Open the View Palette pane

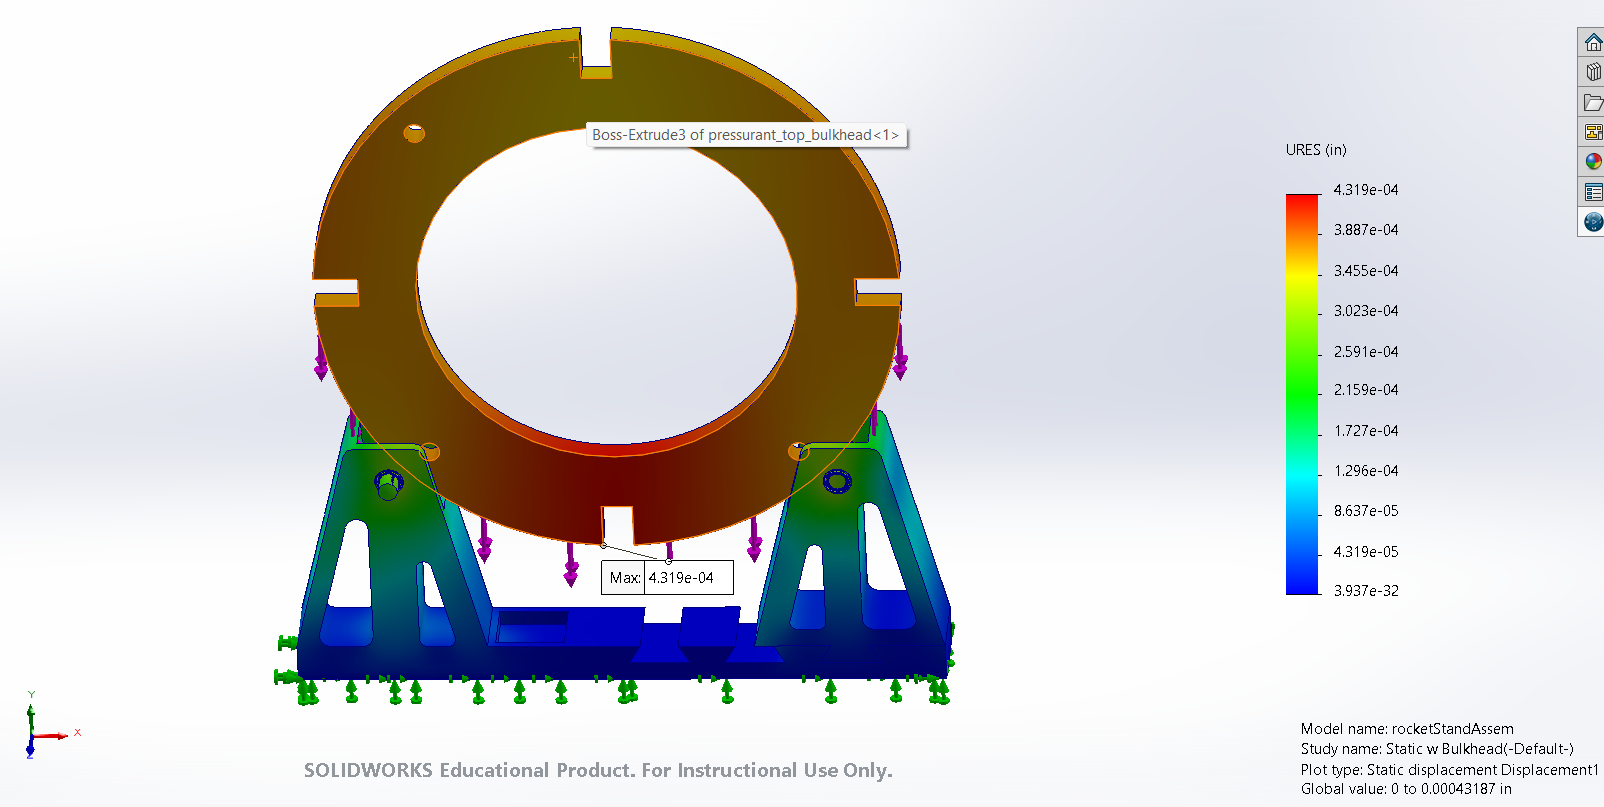[1593, 132]
